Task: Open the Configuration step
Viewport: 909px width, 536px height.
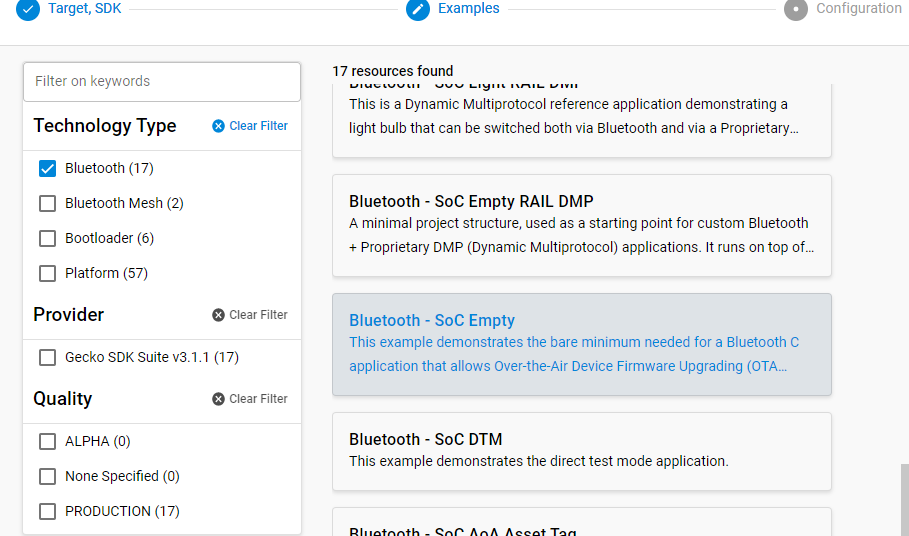Action: (858, 9)
